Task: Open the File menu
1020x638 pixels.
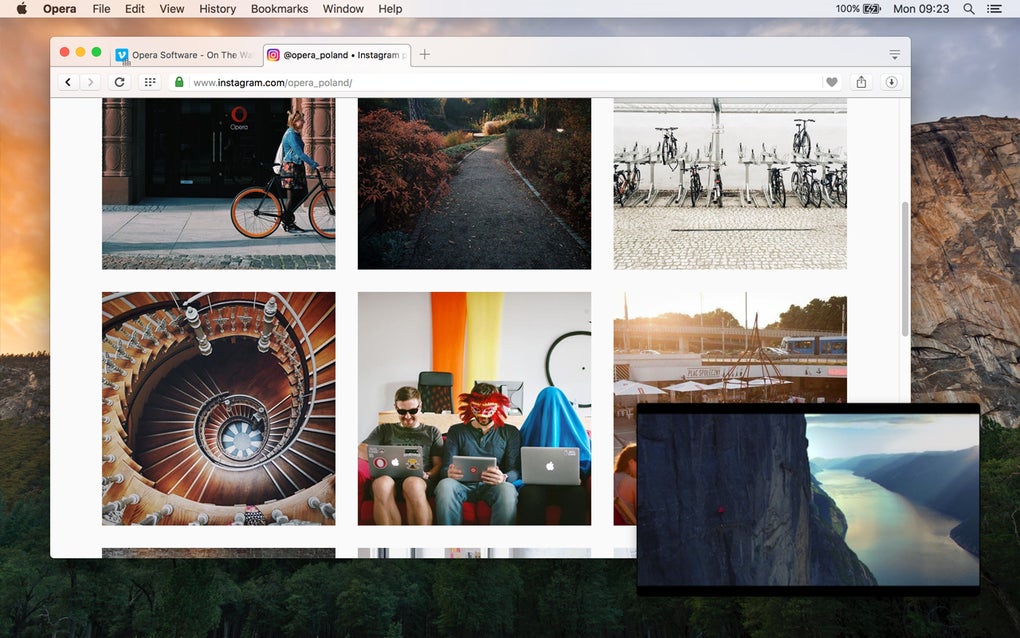Action: coord(101,8)
